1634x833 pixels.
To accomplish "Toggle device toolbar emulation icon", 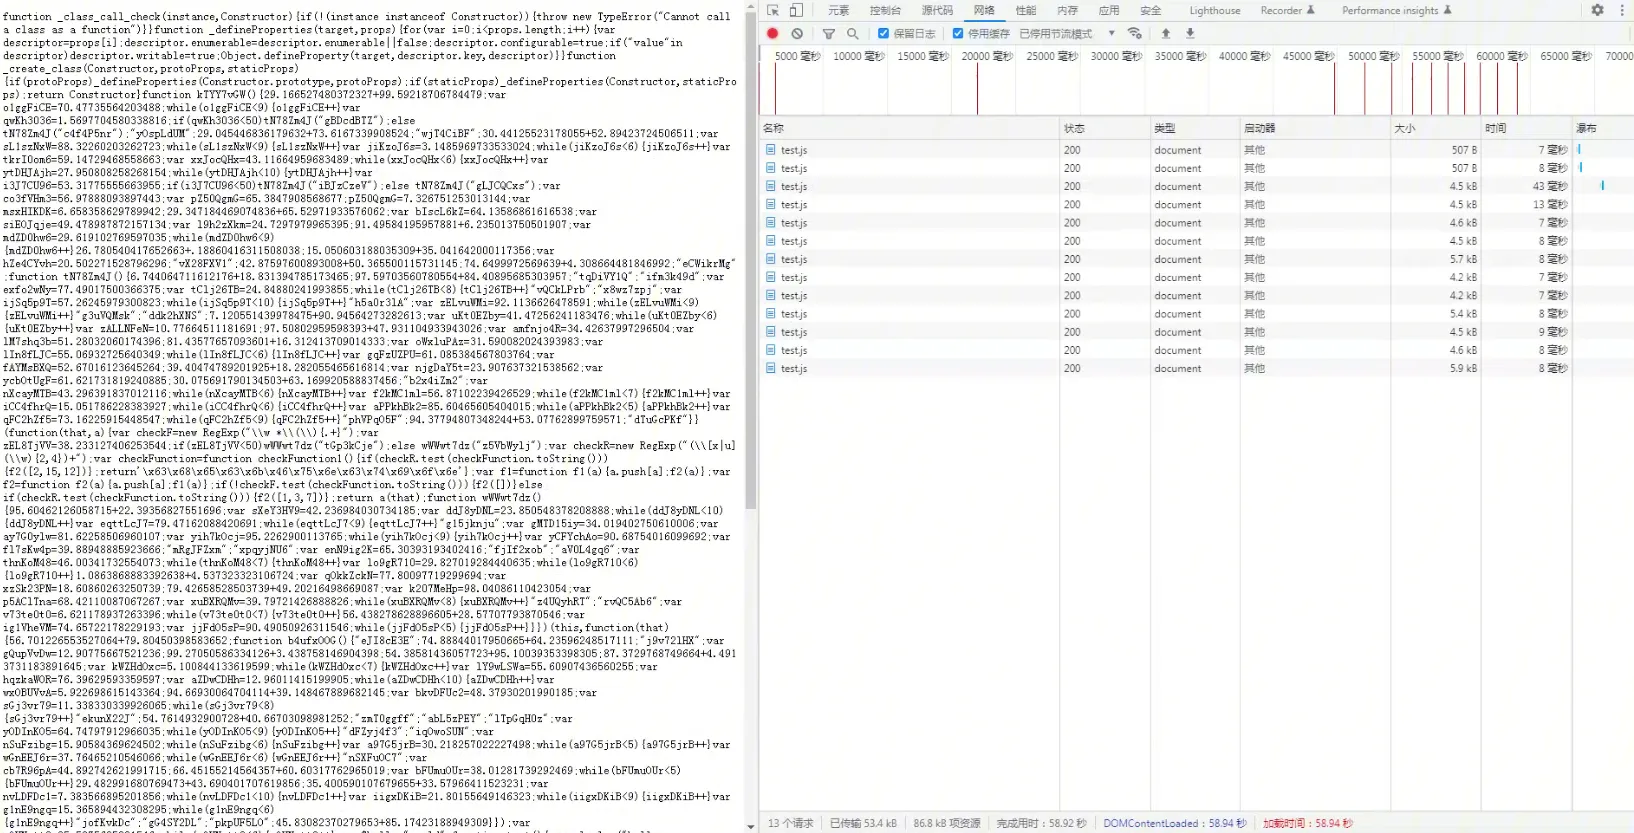I will point(796,10).
